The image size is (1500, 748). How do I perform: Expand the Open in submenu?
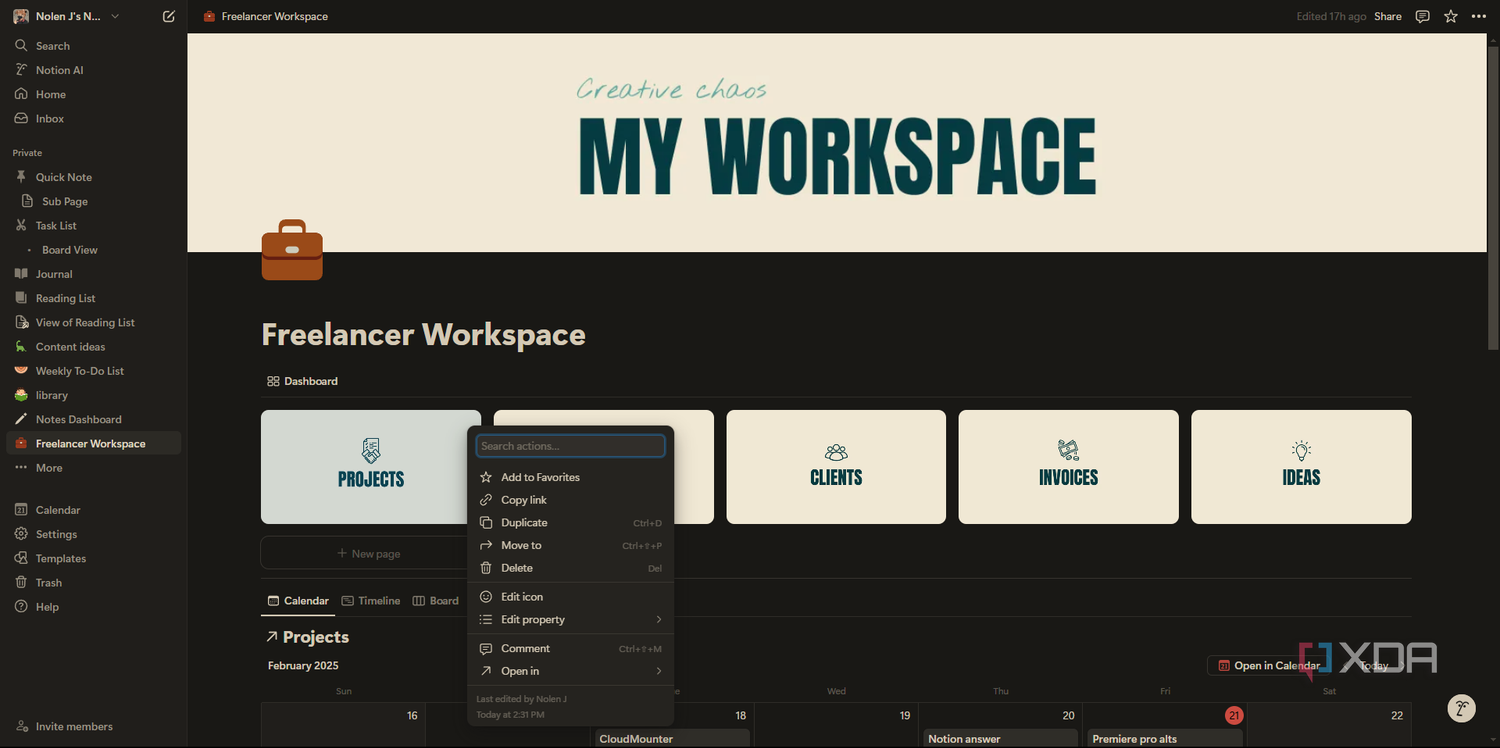tap(570, 671)
